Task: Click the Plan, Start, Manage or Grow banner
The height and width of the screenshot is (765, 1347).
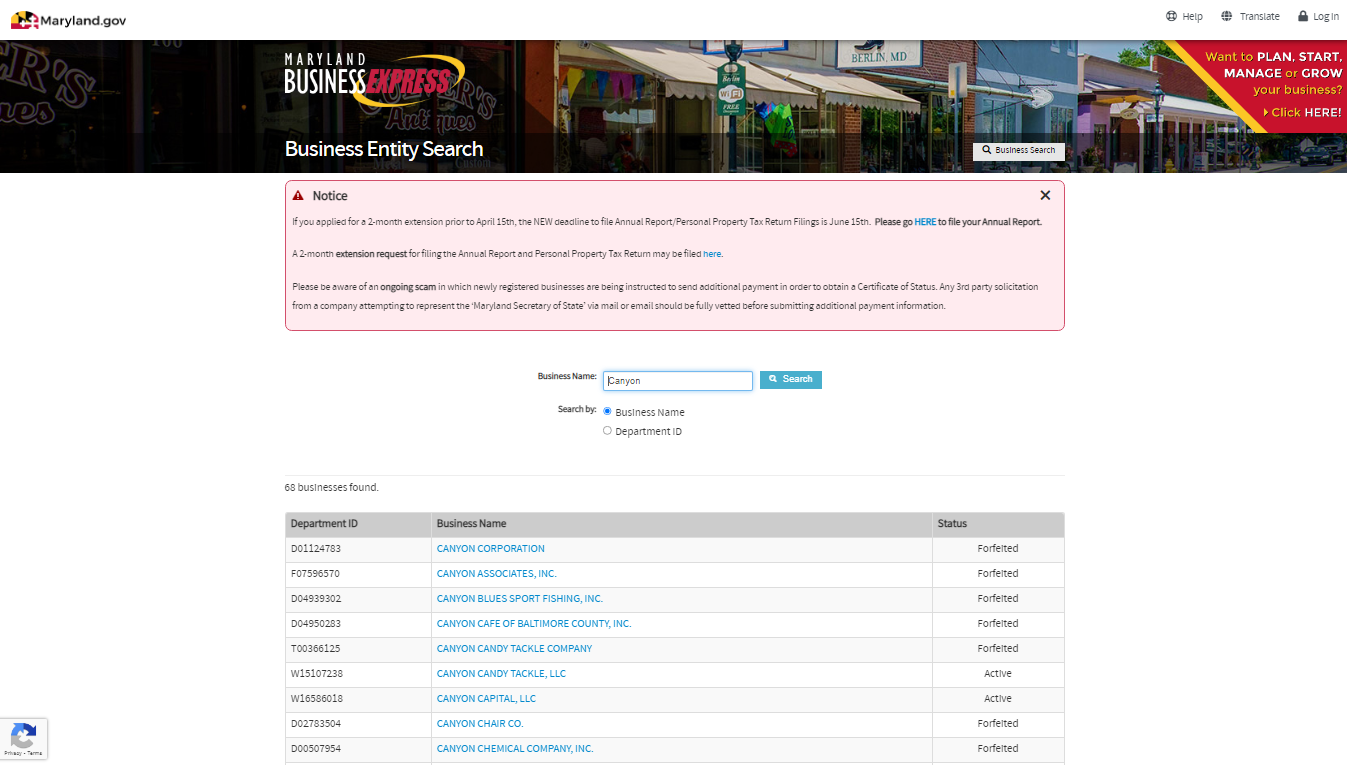Action: 1270,85
